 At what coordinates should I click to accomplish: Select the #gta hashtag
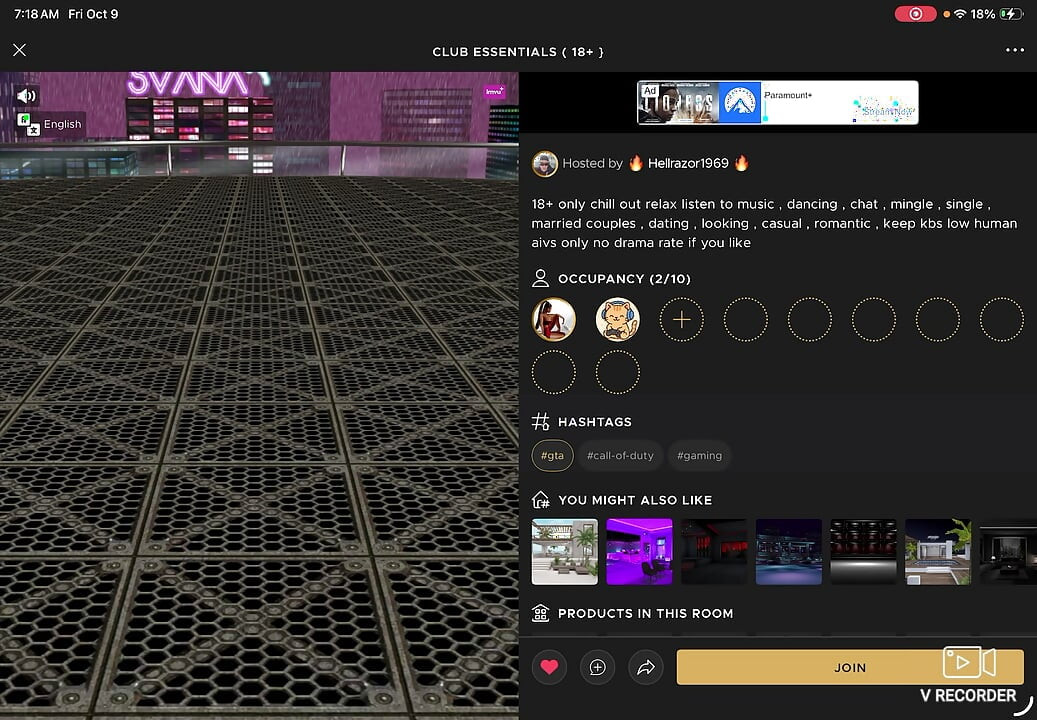(x=552, y=456)
